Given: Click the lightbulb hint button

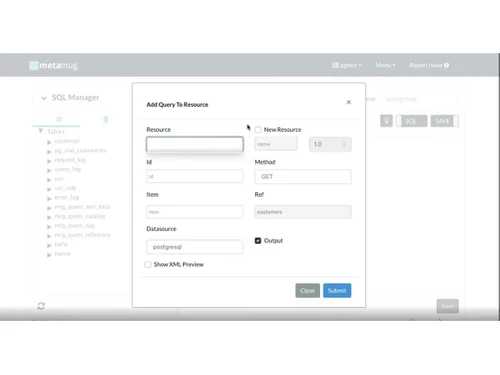Looking at the screenshot, I should tap(386, 121).
